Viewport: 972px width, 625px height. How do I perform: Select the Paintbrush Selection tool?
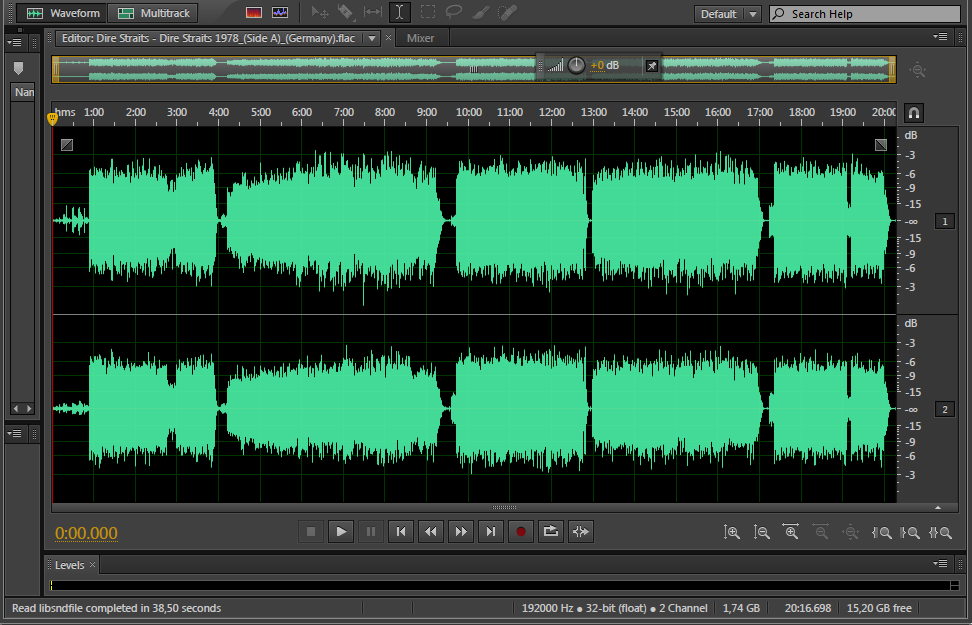click(x=481, y=12)
